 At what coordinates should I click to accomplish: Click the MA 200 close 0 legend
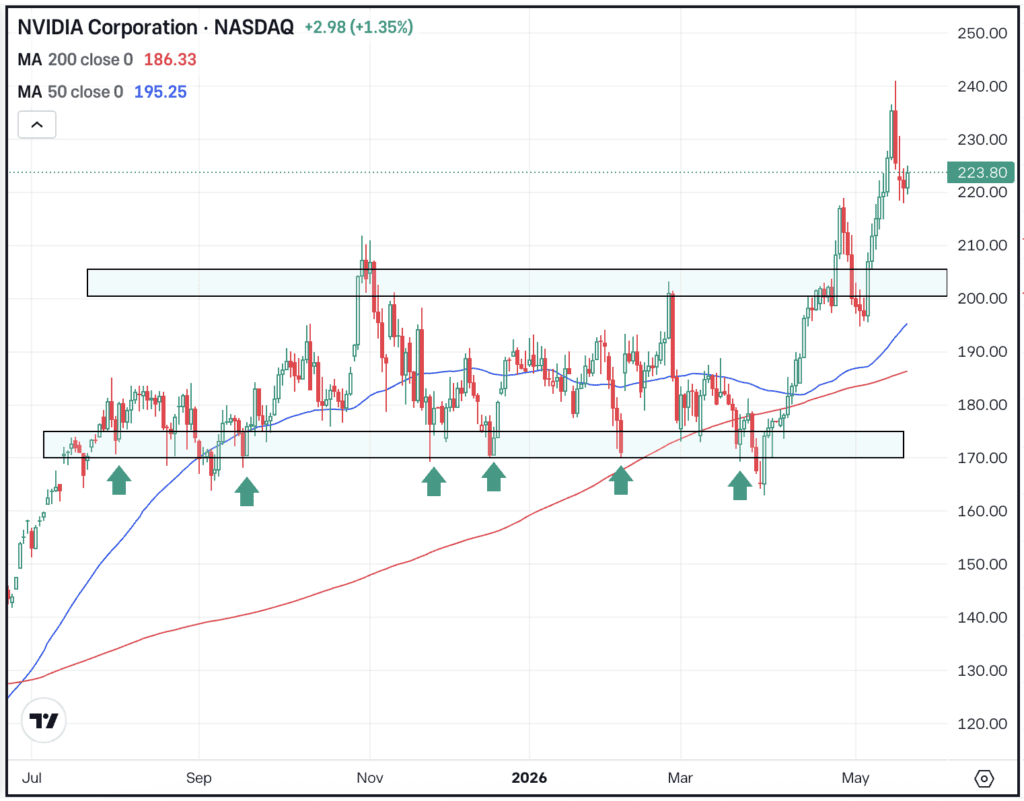pos(75,59)
